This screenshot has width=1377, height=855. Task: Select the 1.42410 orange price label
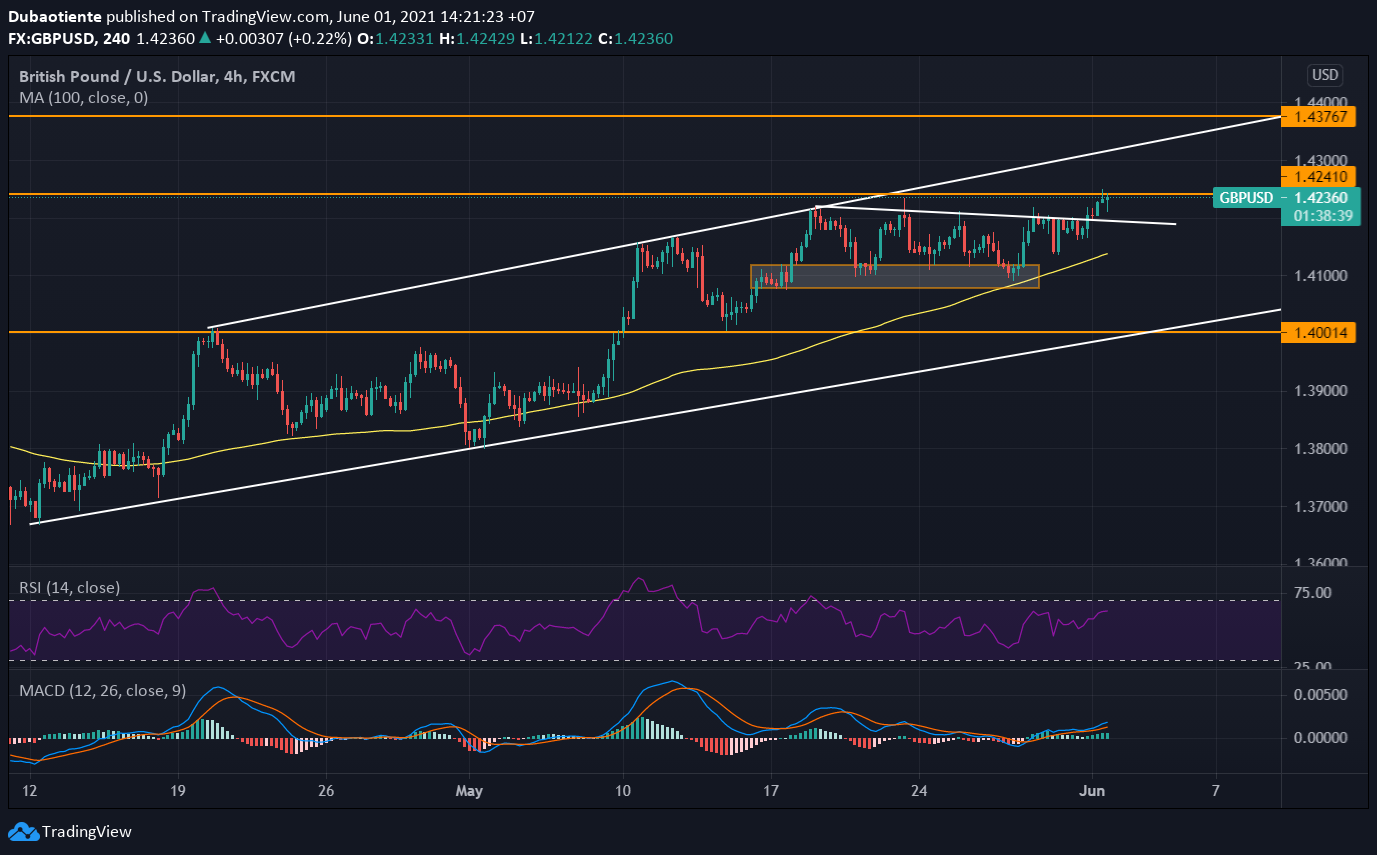pos(1318,176)
